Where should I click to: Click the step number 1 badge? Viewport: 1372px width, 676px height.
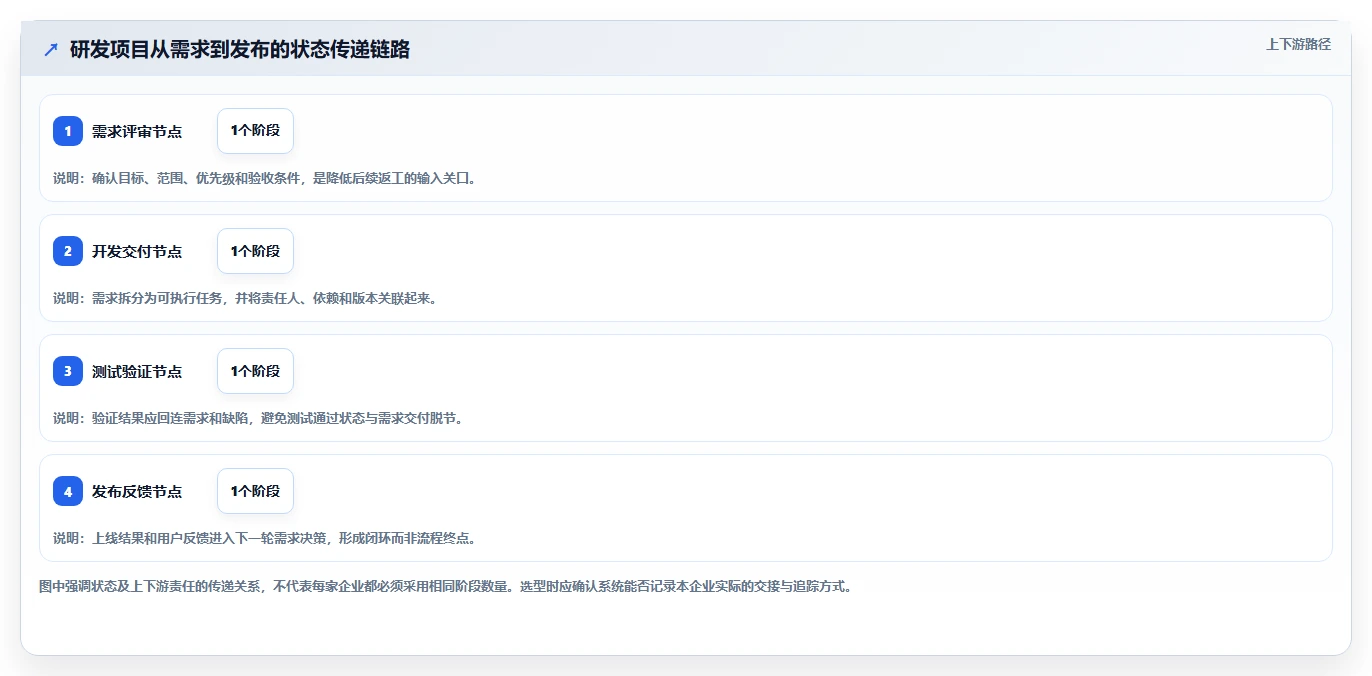[x=68, y=131]
